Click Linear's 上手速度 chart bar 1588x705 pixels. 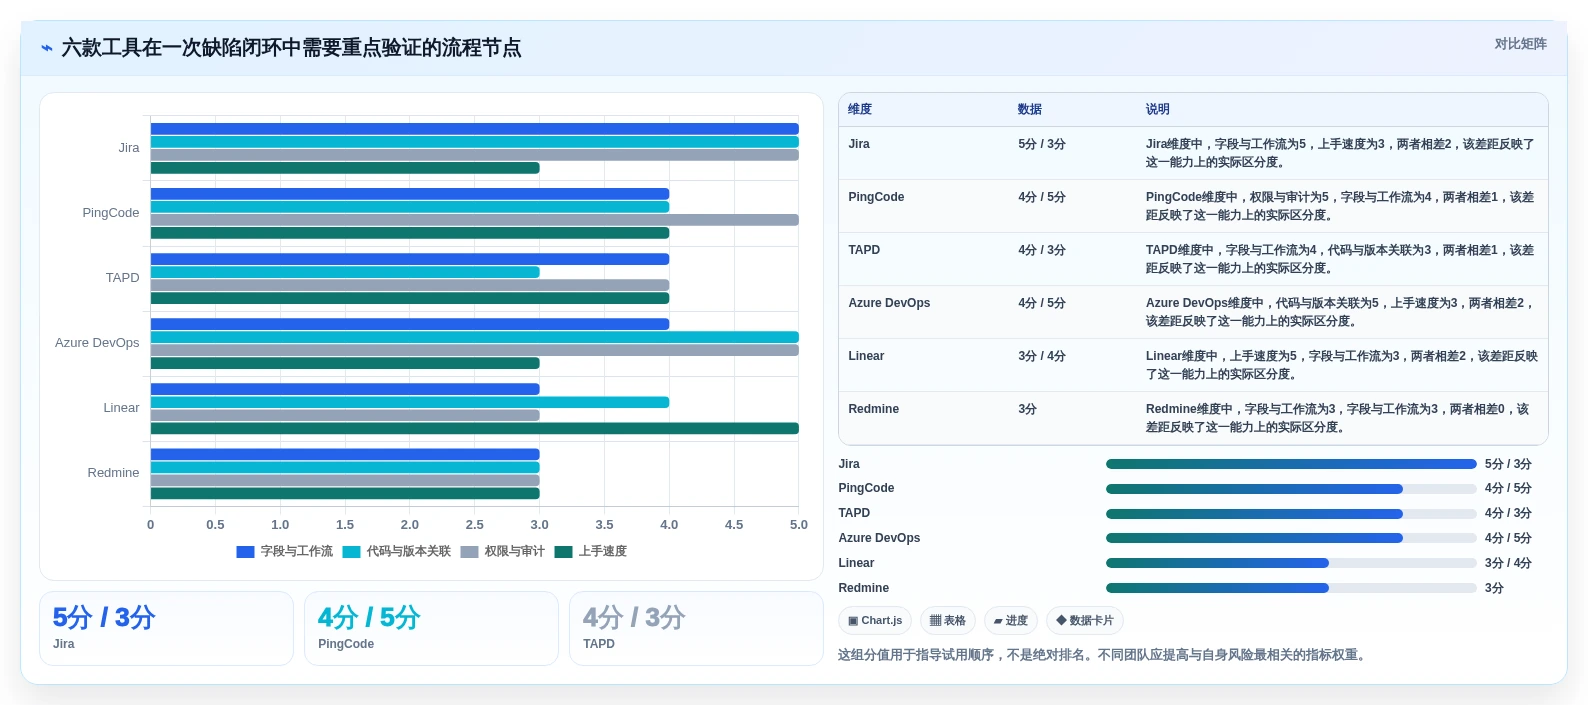point(474,428)
